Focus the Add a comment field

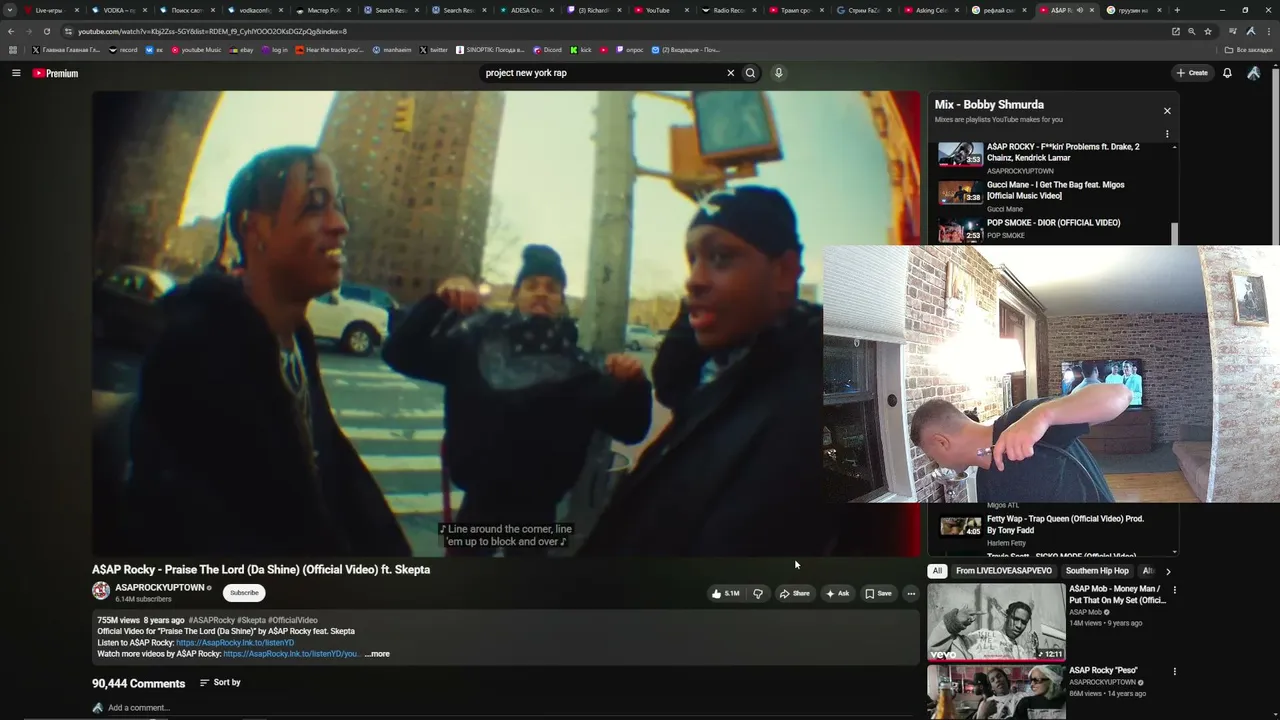tap(139, 708)
